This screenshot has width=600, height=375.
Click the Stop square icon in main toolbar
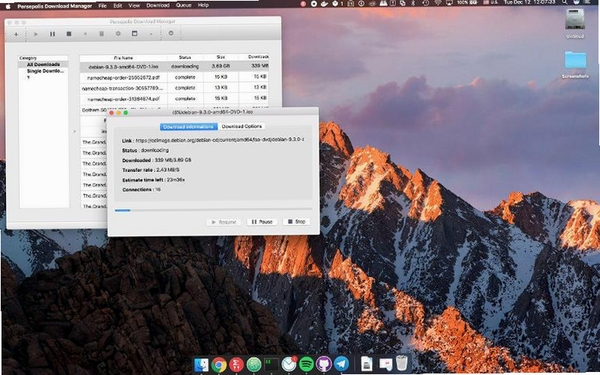click(69, 34)
